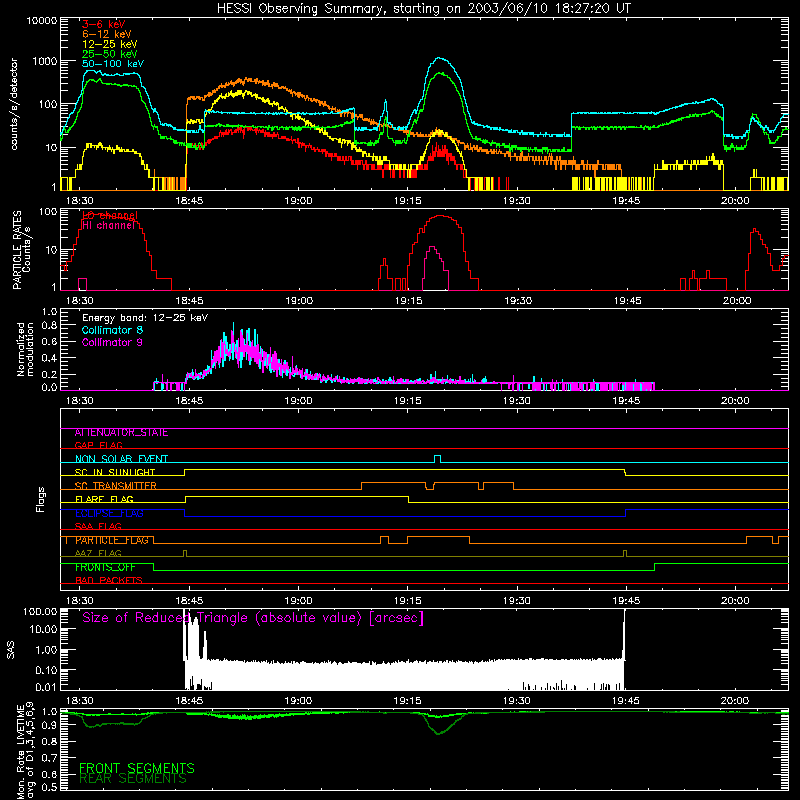Select the FRONT SEGMENTS legend label
This screenshot has width=800, height=800.
tap(137, 768)
